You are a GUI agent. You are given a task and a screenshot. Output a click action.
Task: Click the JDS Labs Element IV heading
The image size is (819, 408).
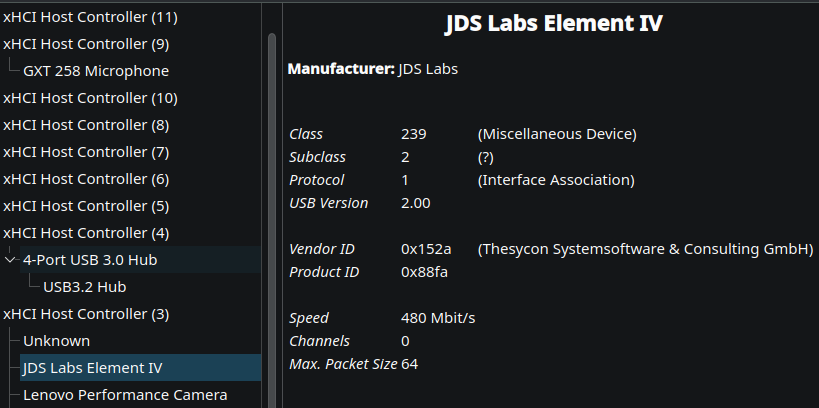pos(554,24)
